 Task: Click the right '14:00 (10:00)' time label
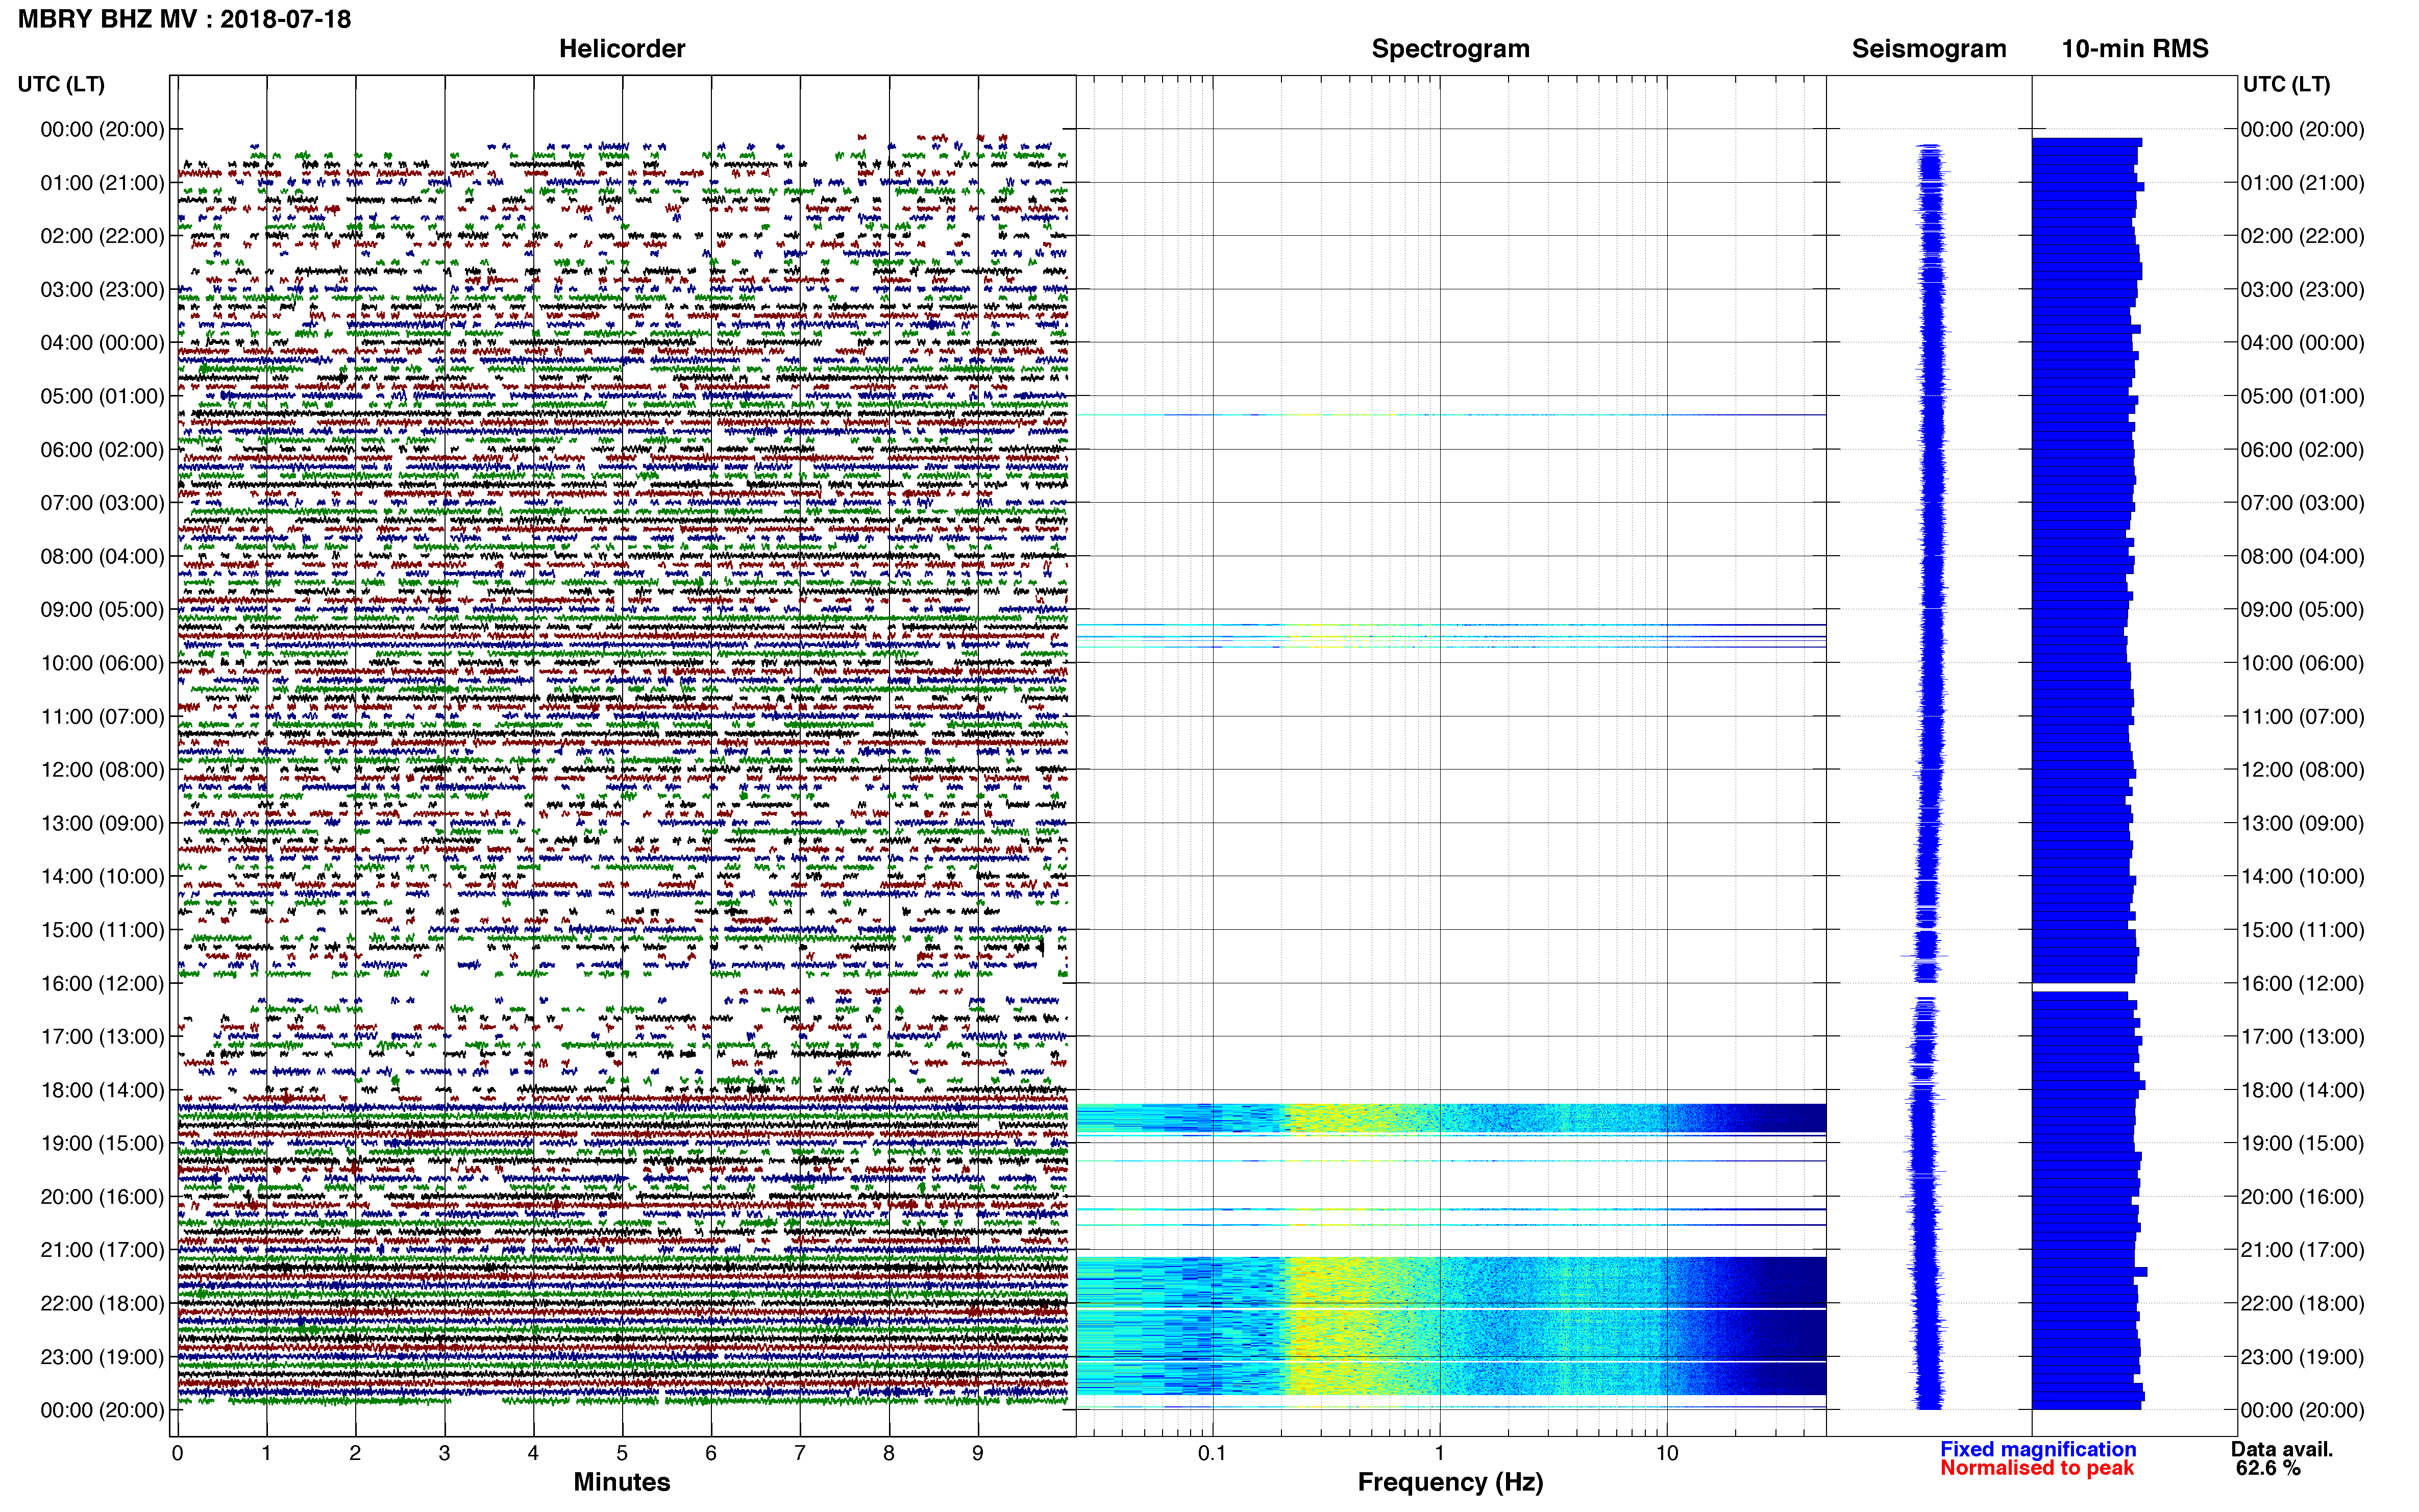pyautogui.click(x=2302, y=877)
